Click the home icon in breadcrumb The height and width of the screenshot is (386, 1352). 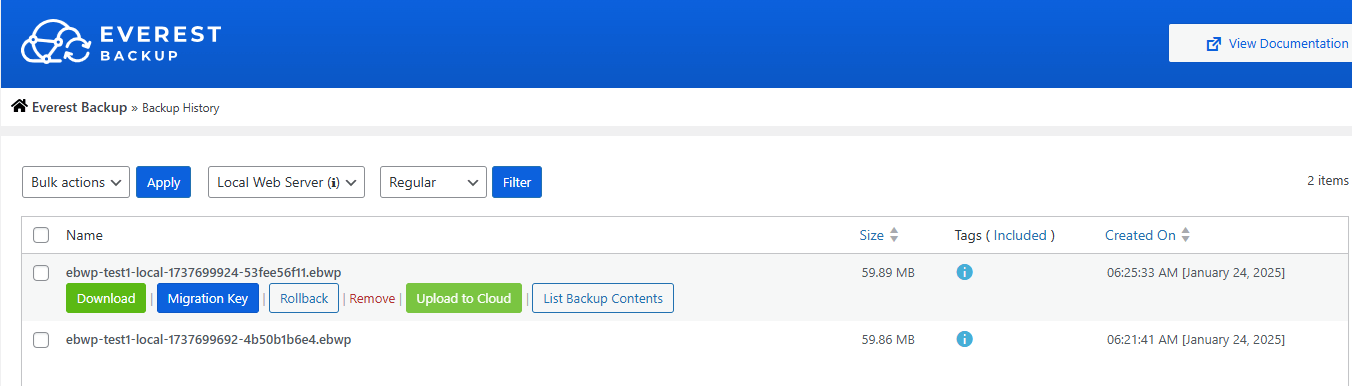[19, 106]
